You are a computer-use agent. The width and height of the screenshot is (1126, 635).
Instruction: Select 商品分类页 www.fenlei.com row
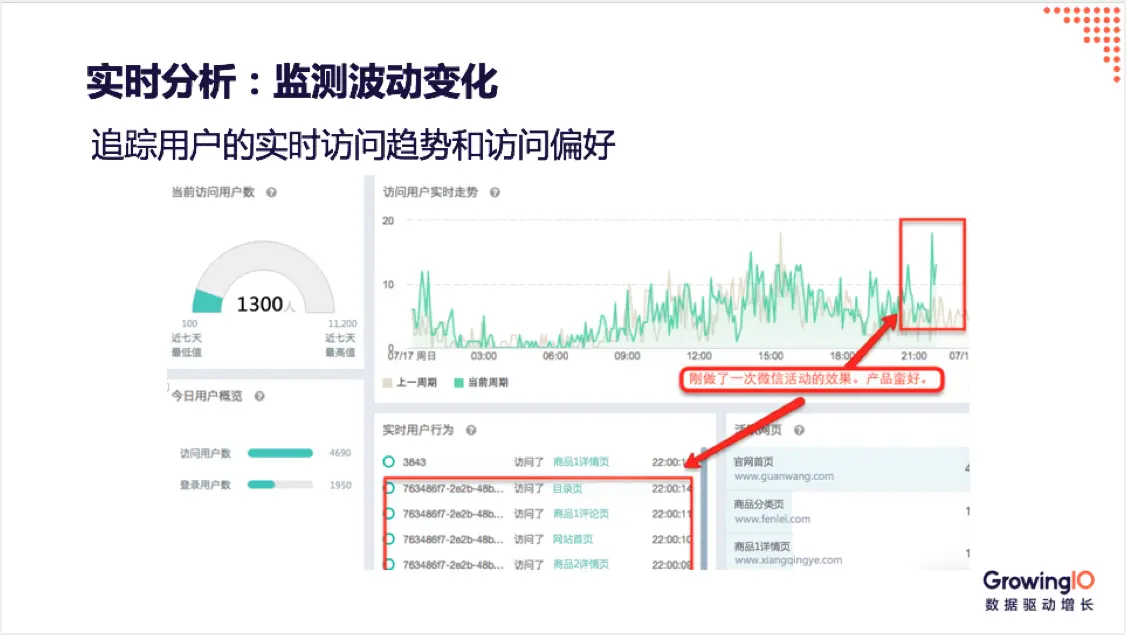[x=849, y=511]
